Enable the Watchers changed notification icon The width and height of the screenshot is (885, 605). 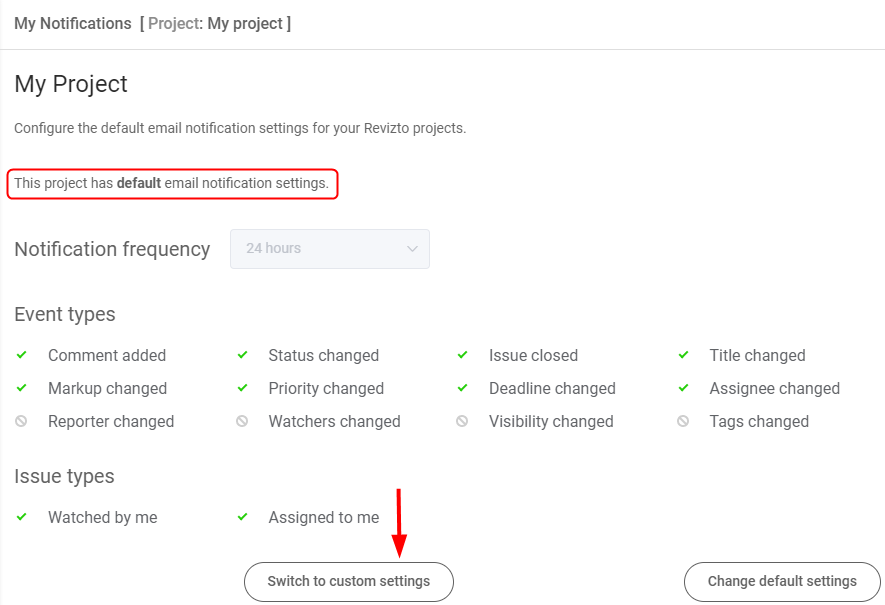pos(241,421)
